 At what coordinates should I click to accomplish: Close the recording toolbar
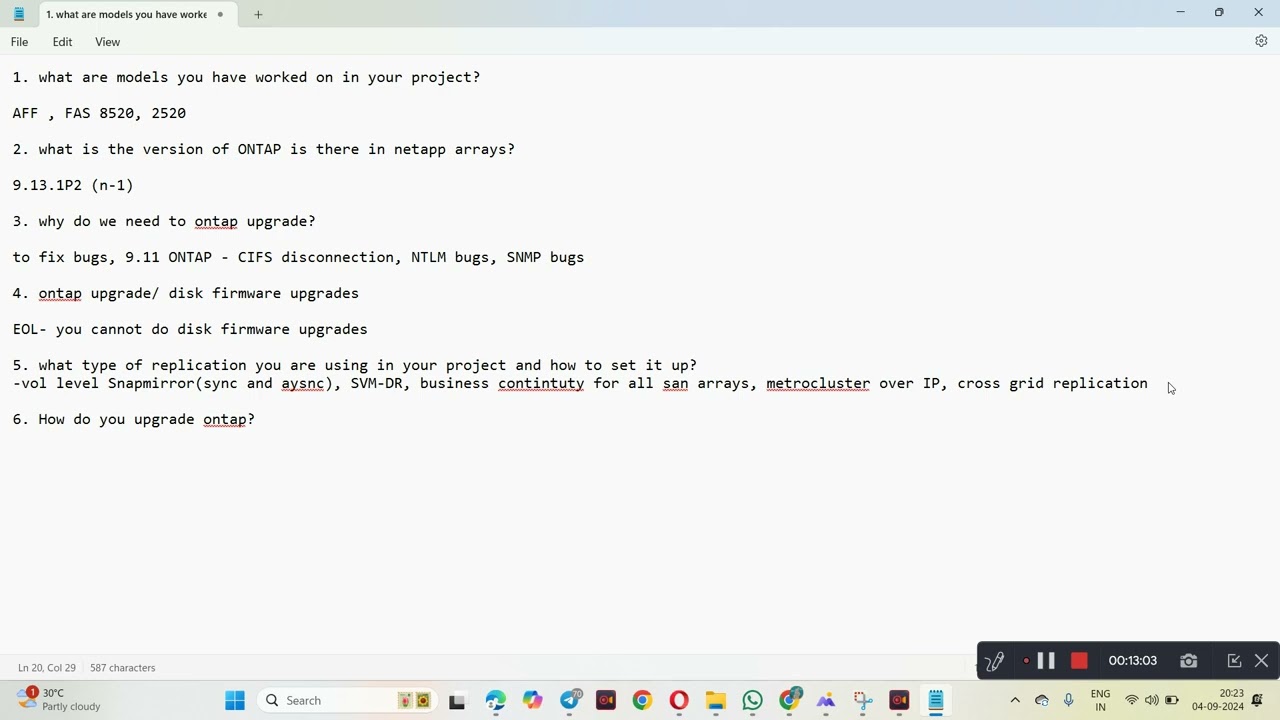[x=1262, y=661]
